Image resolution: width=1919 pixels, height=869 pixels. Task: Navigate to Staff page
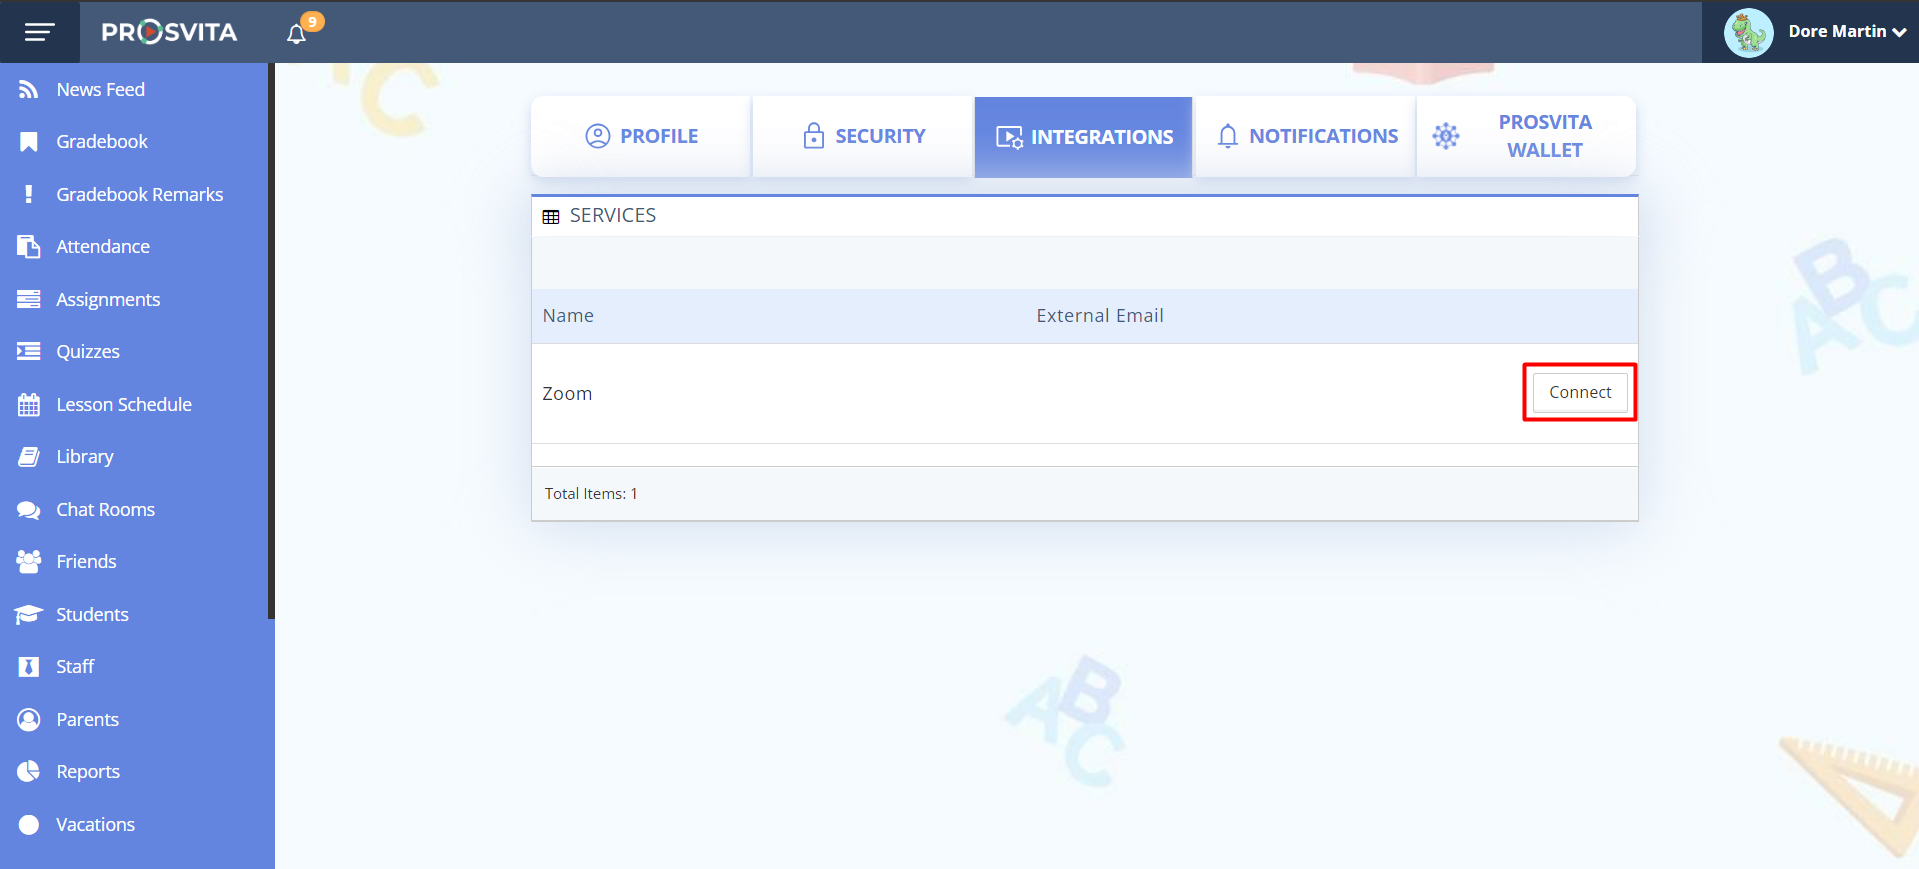tap(75, 667)
